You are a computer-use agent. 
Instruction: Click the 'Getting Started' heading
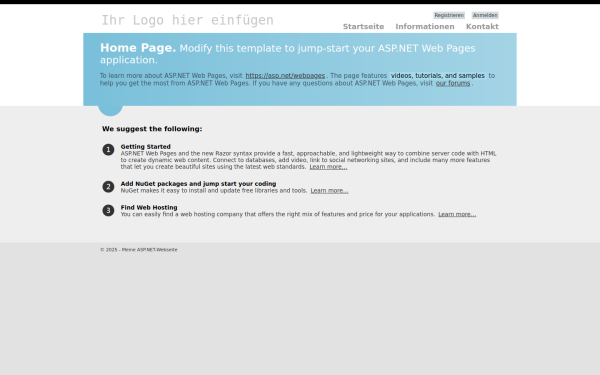[145, 147]
